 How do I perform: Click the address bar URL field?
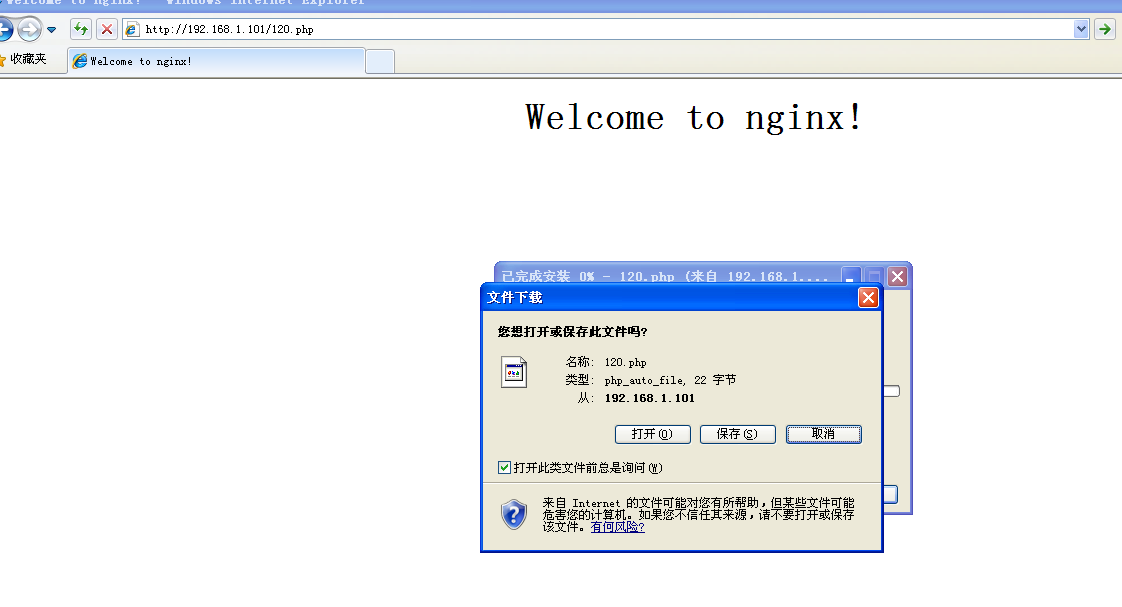(x=607, y=29)
